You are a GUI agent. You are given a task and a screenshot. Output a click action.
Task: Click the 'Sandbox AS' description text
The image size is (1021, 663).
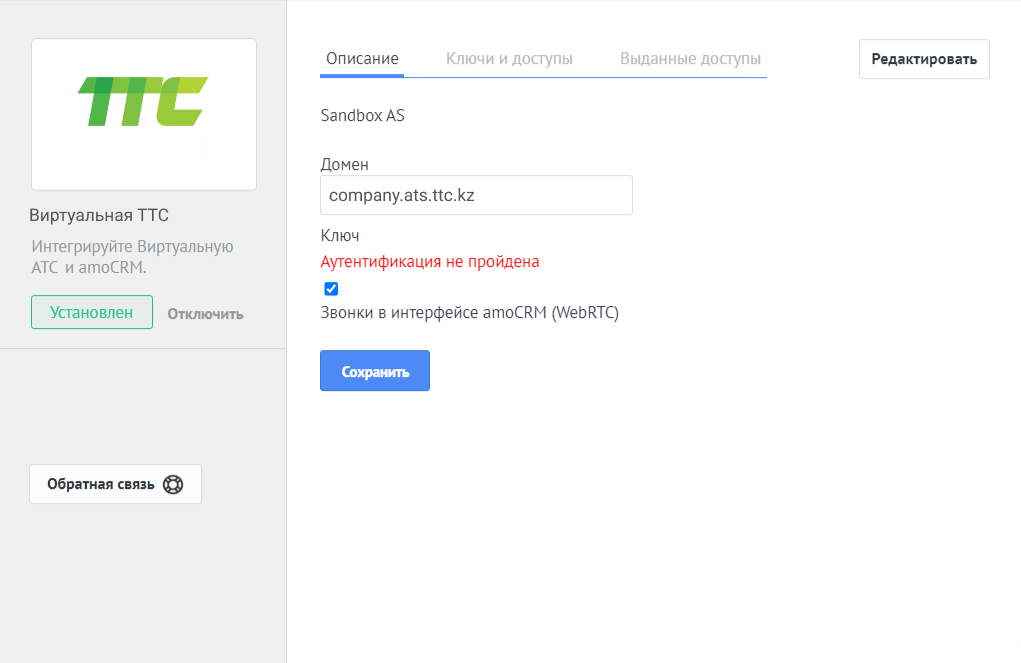363,115
